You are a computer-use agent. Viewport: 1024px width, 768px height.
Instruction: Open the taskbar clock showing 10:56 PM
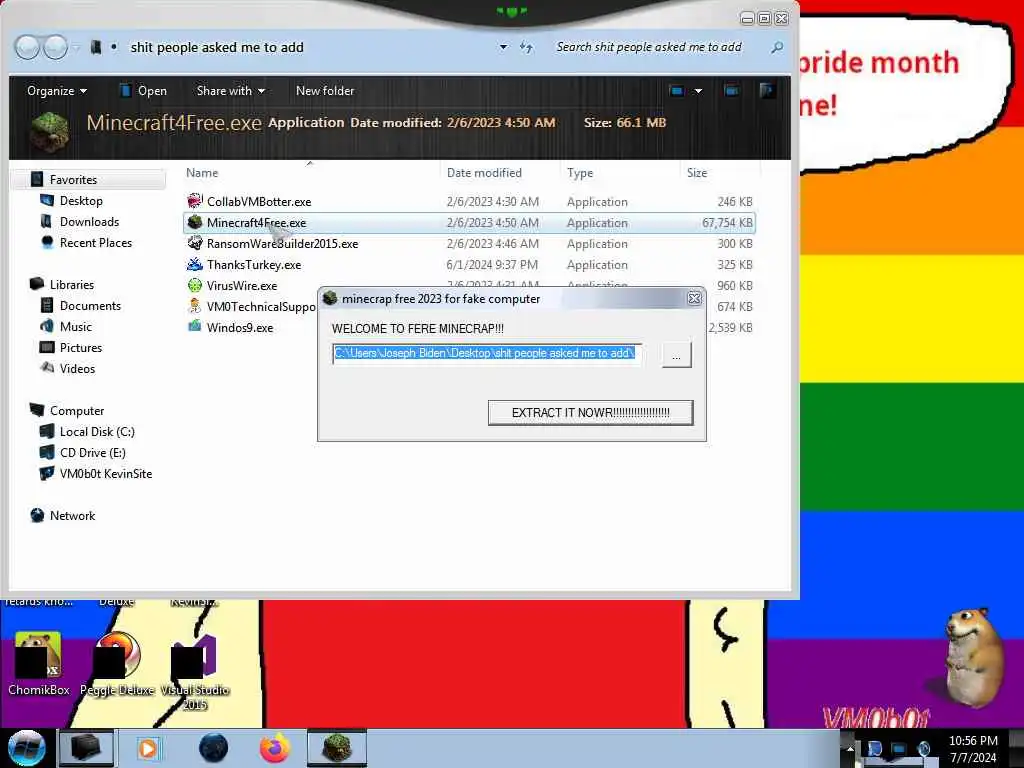pos(973,749)
